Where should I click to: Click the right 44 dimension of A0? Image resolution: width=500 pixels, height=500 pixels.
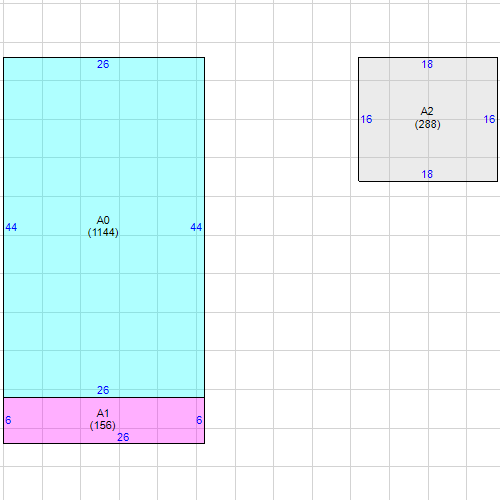(196, 227)
